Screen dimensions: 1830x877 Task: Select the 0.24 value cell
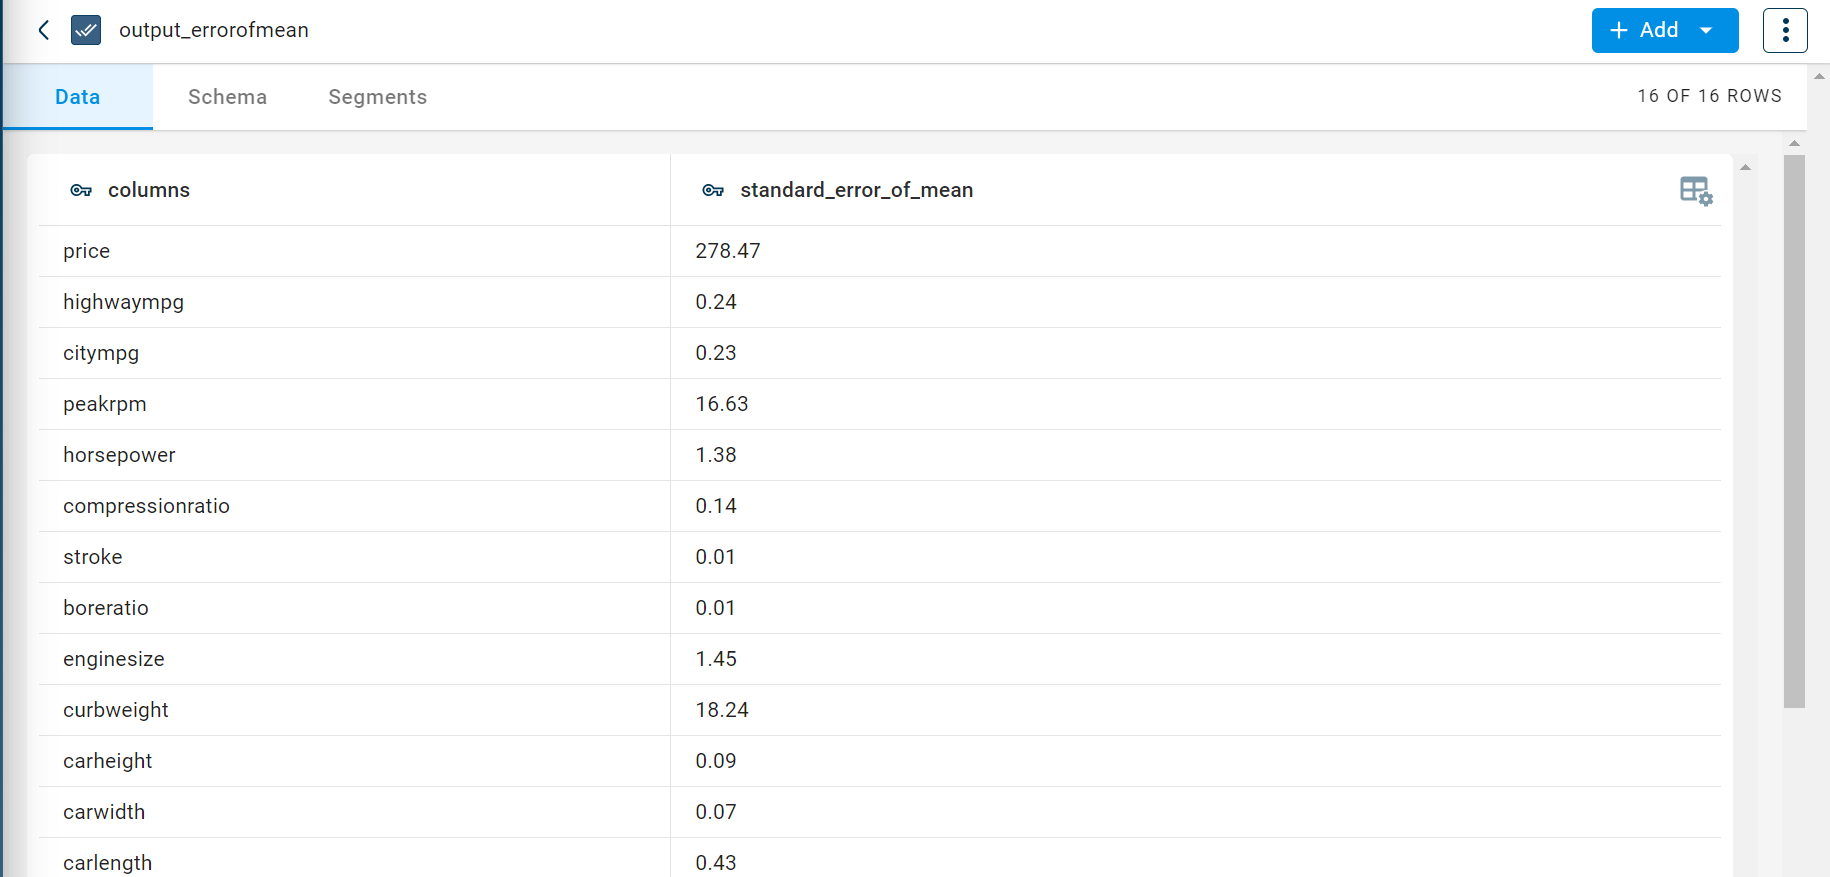(1195, 302)
